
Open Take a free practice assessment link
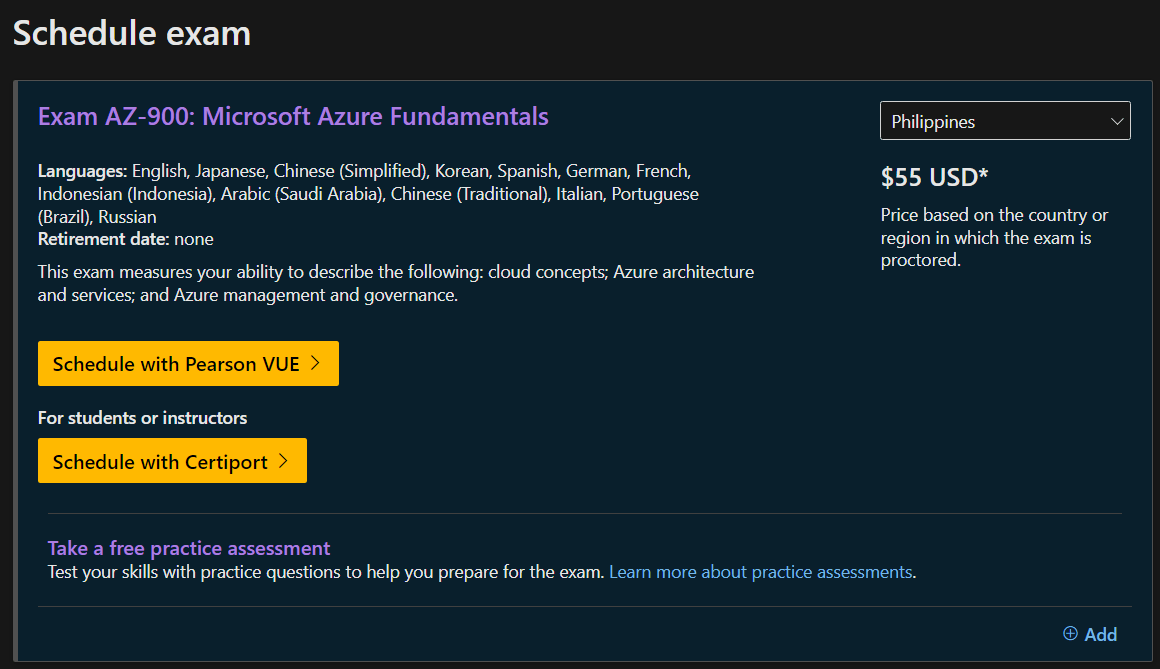[x=189, y=548]
